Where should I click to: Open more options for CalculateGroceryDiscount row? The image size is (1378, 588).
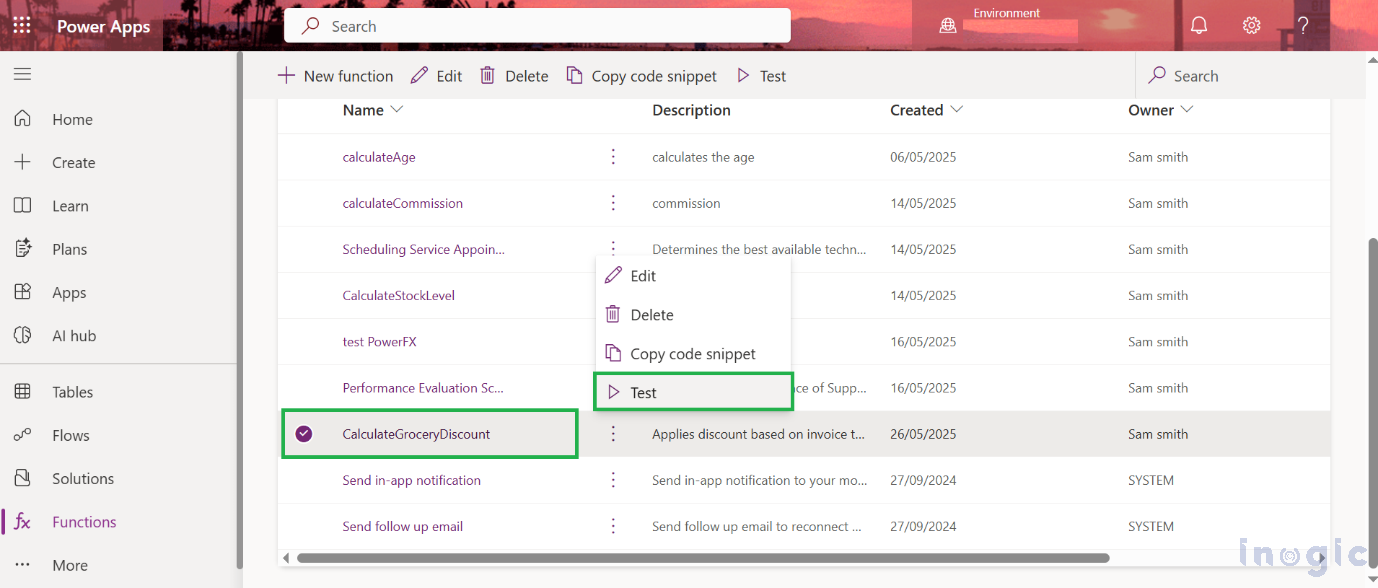point(613,434)
